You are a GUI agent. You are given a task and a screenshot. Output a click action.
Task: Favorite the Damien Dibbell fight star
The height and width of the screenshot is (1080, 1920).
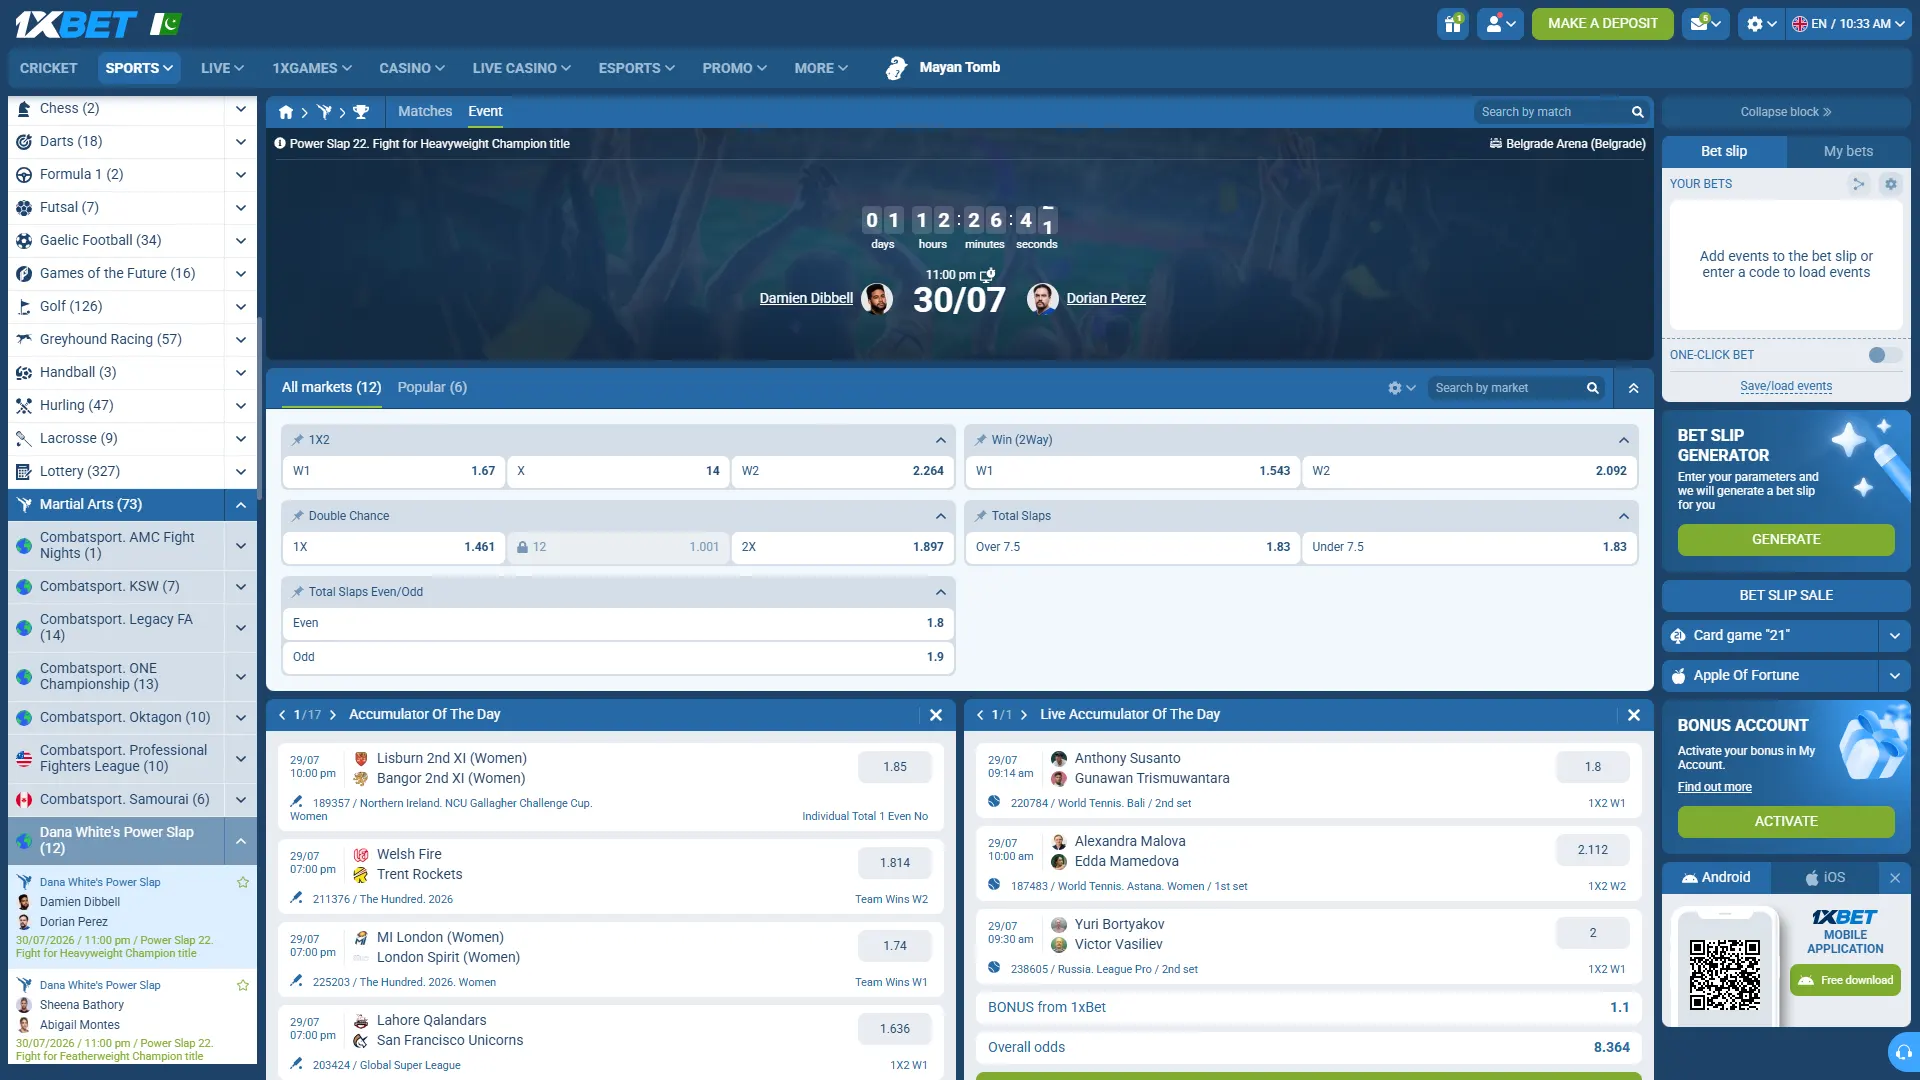(x=242, y=882)
